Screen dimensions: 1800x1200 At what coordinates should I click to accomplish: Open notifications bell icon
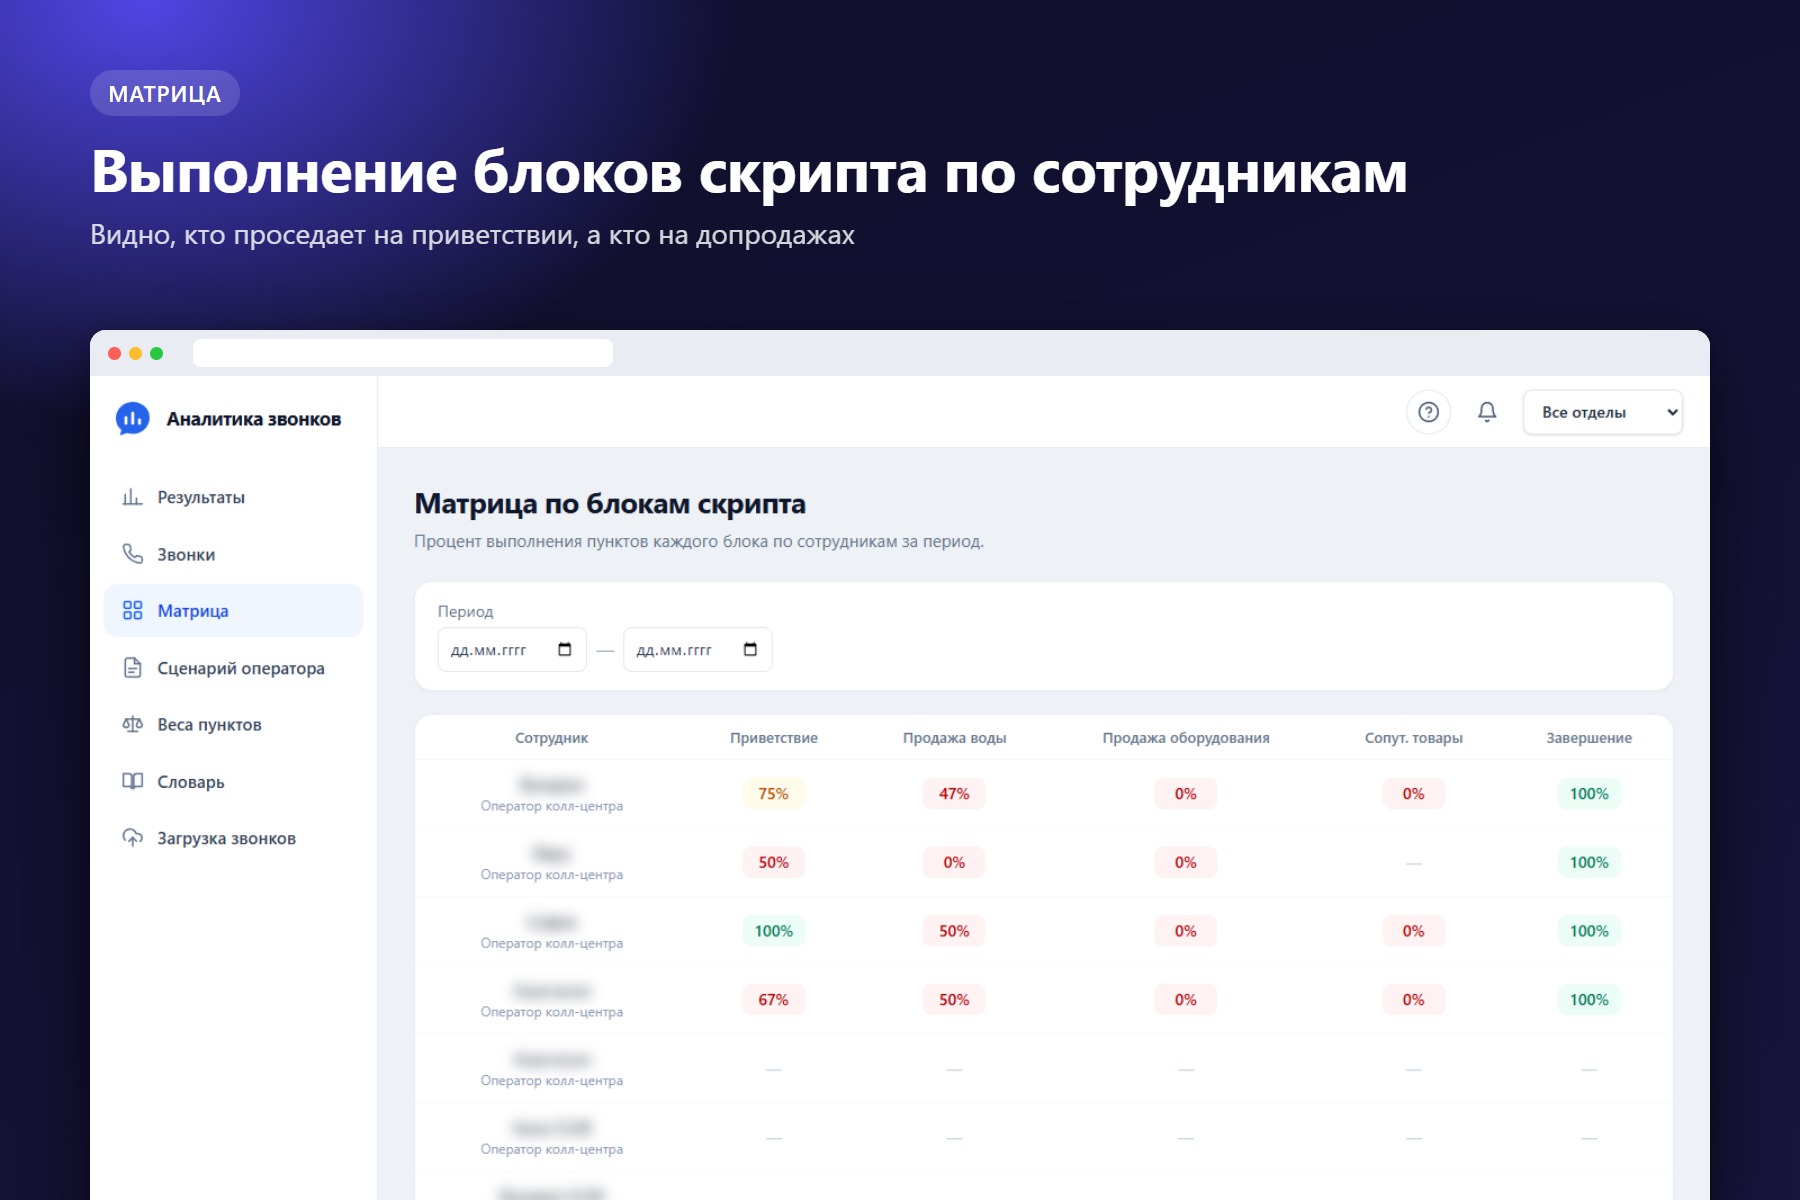pos(1487,412)
